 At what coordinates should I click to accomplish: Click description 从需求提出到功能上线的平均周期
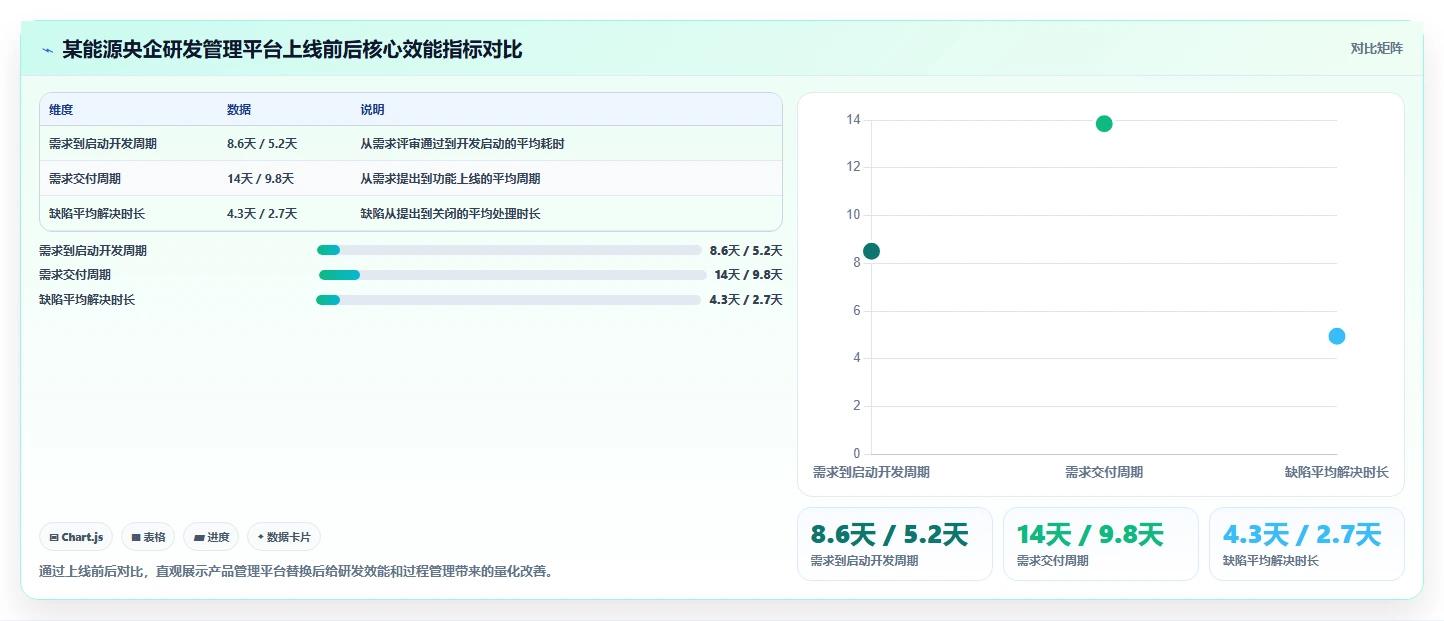(451, 179)
